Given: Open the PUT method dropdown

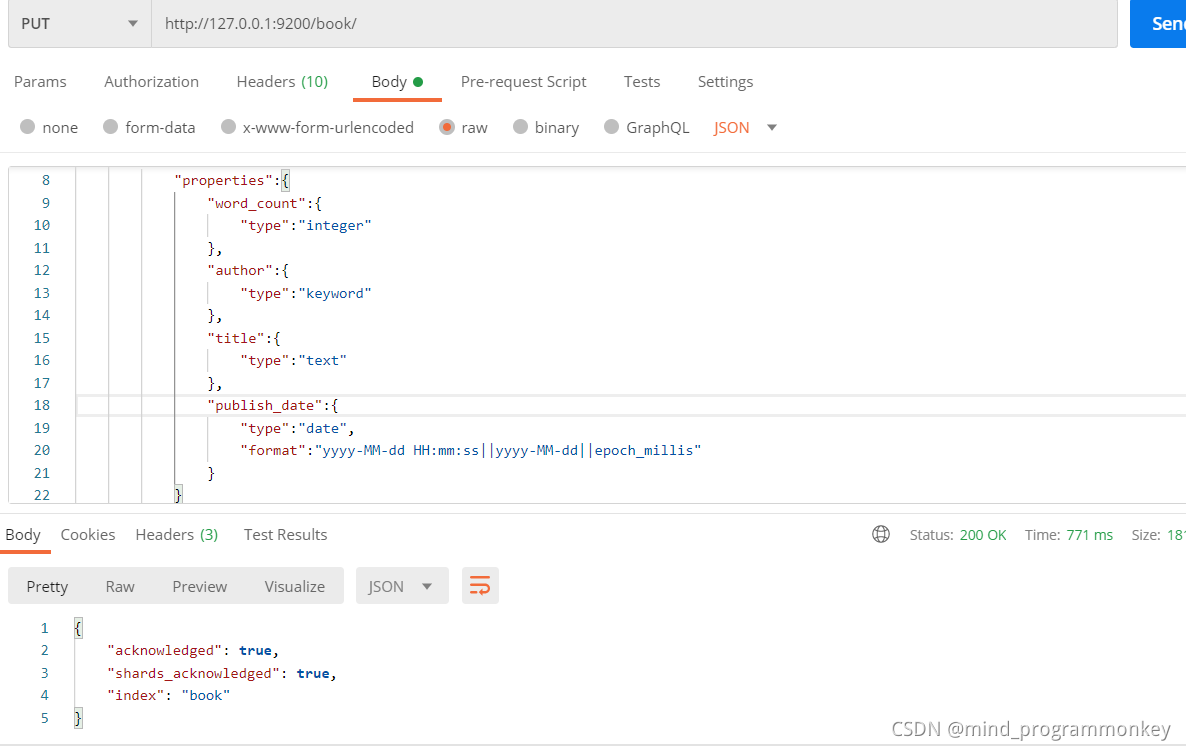Looking at the screenshot, I should (x=79, y=23).
